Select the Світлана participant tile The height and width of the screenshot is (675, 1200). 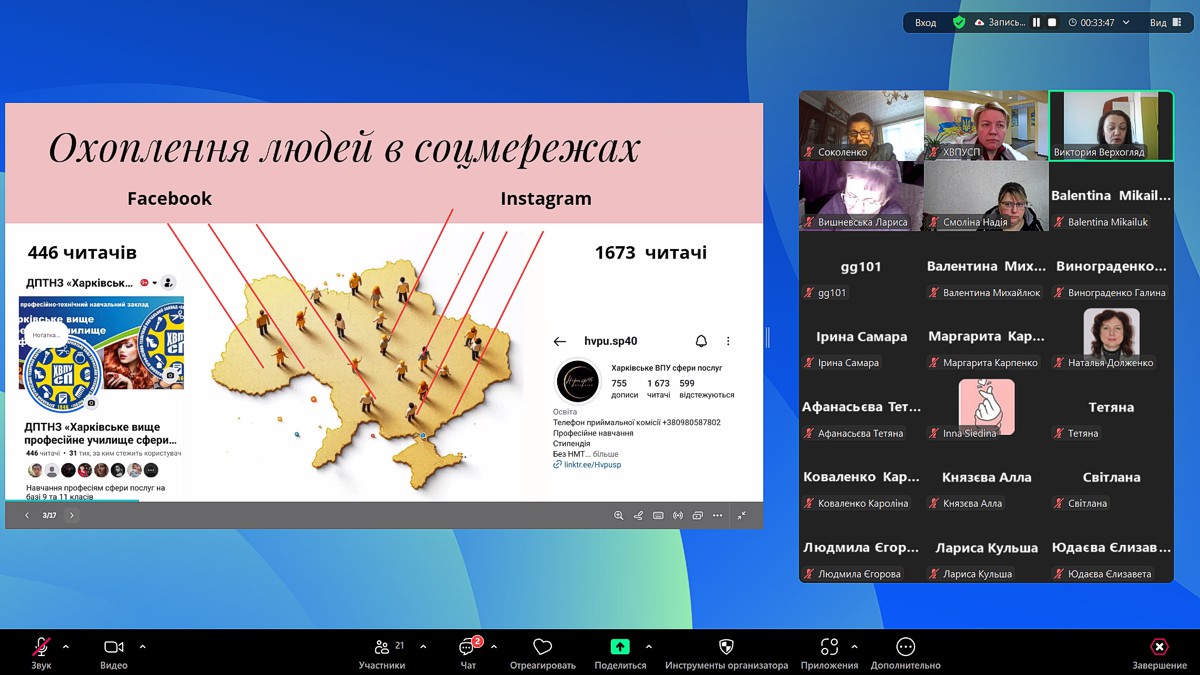point(1110,478)
